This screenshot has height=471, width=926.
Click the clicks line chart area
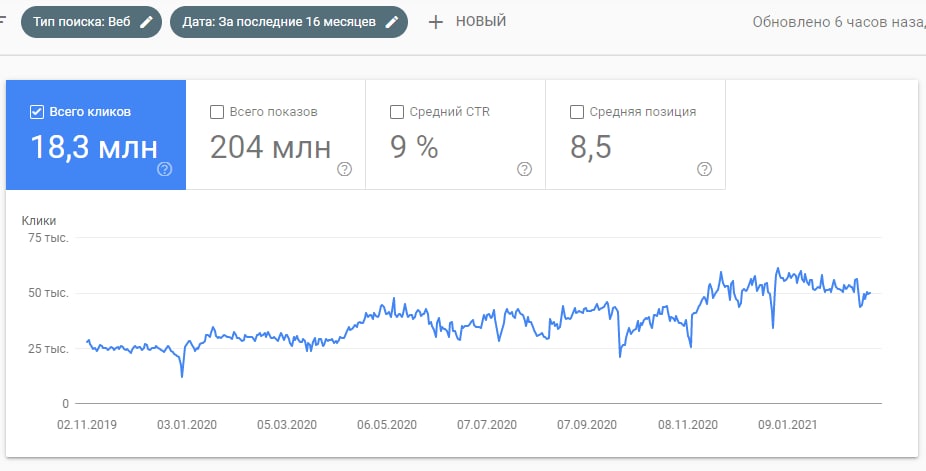[478, 320]
